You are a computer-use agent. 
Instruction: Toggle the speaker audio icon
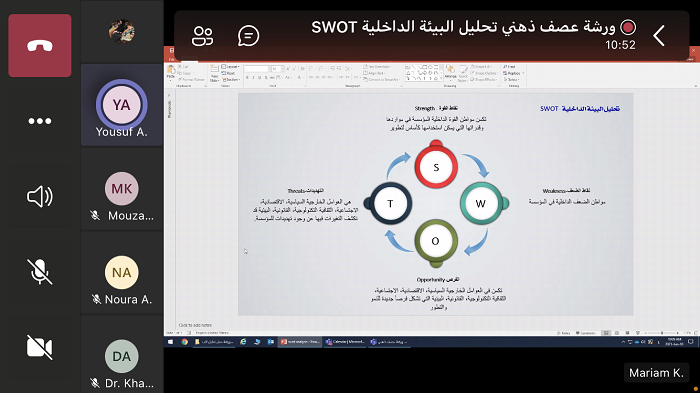(x=40, y=196)
